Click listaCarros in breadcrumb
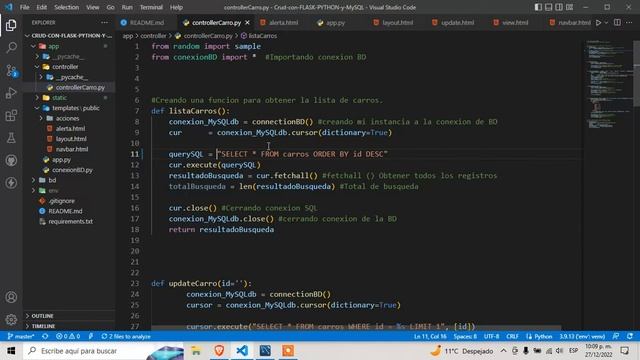This screenshot has height=360, width=640. tap(262, 36)
